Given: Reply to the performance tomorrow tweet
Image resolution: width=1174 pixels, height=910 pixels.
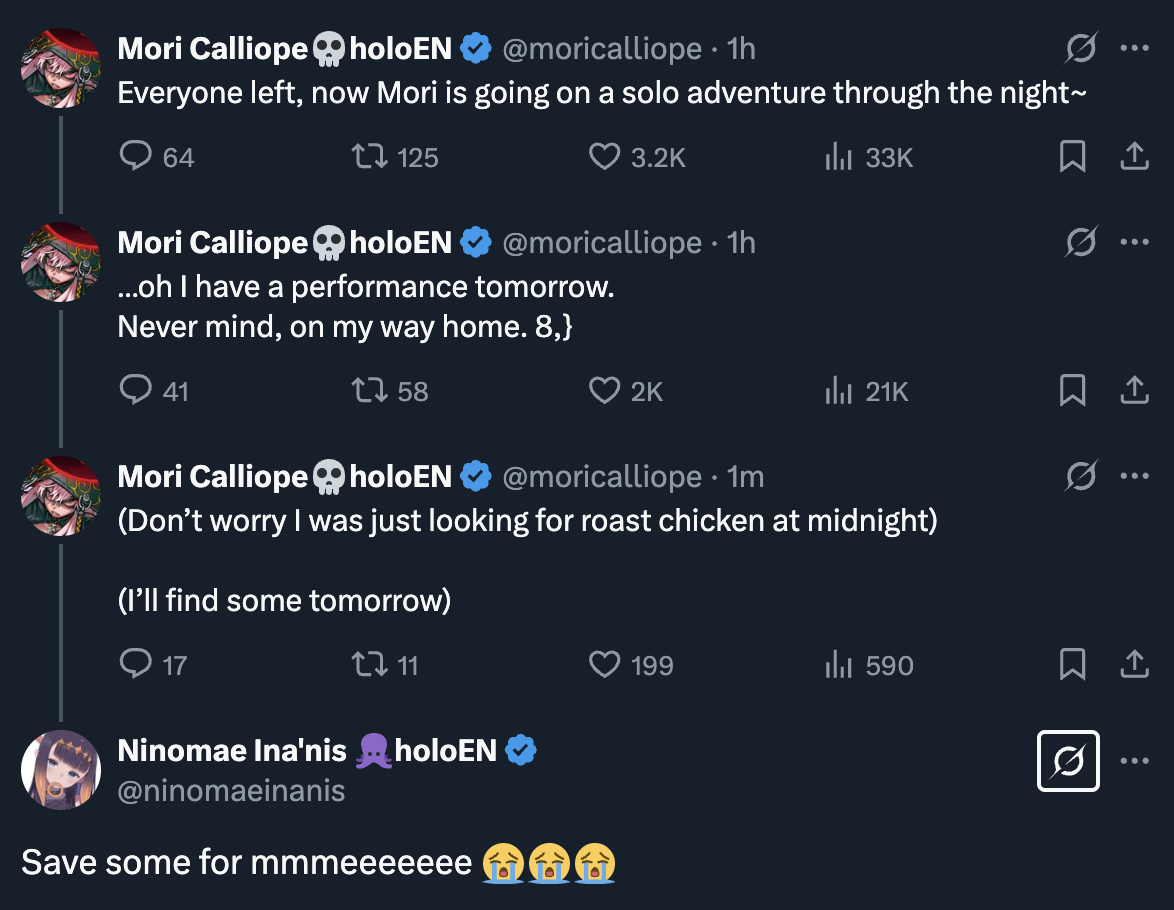Looking at the screenshot, I should tap(136, 391).
